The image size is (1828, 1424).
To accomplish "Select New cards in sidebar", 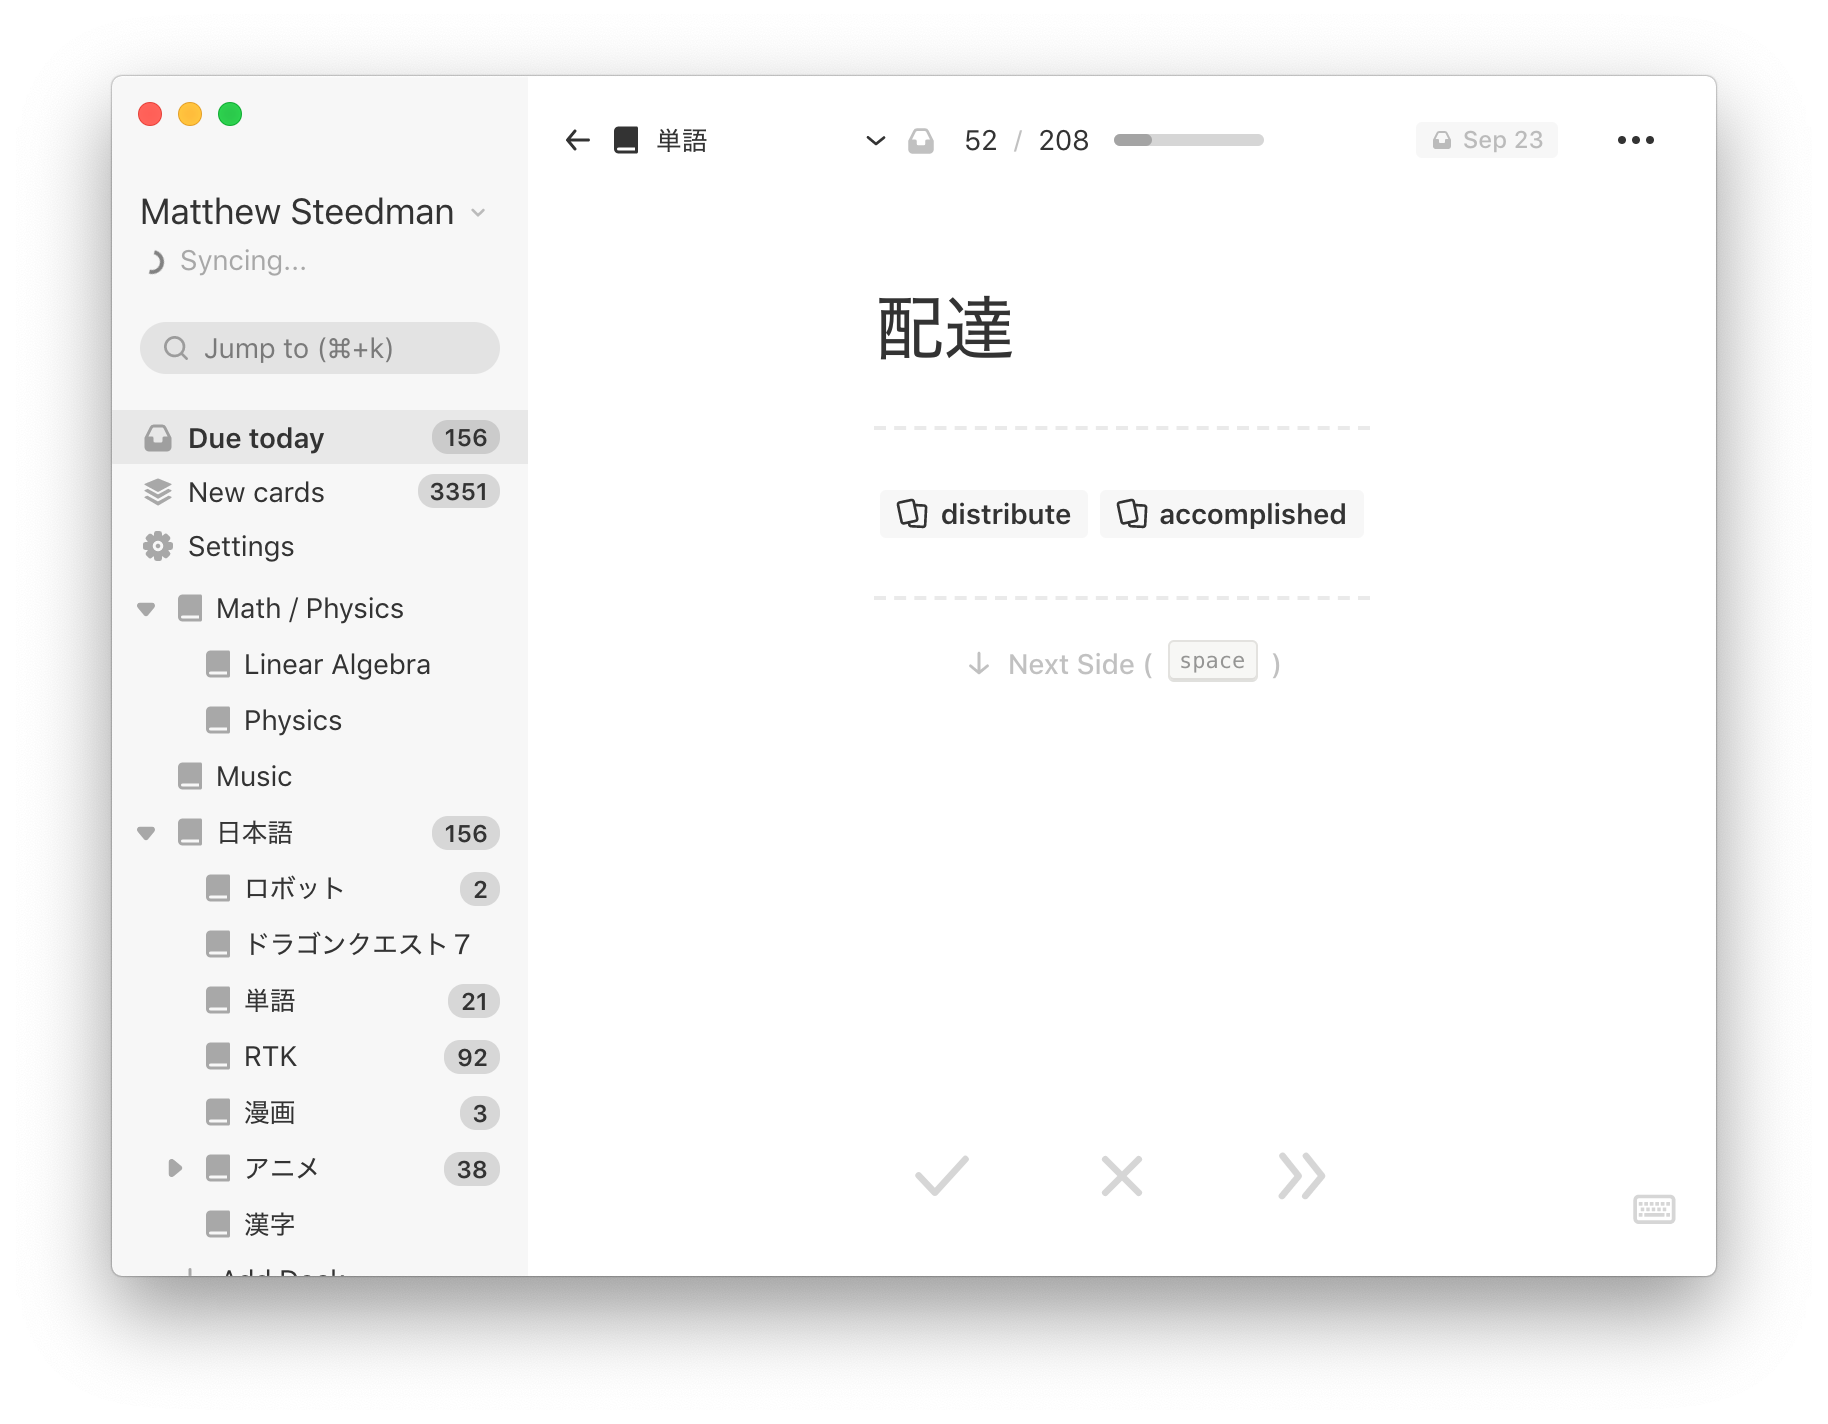I will [320, 492].
